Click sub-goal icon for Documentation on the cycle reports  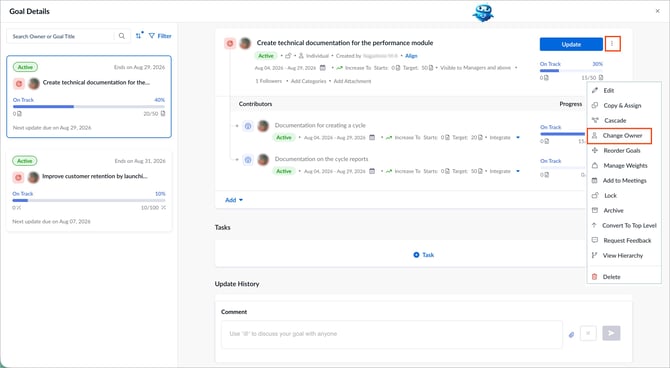click(248, 160)
